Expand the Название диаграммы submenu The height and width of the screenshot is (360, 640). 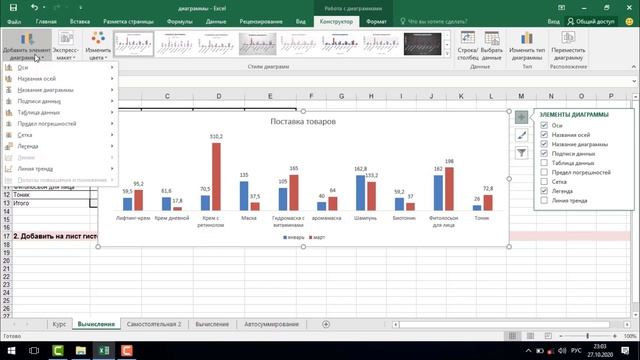coord(60,90)
